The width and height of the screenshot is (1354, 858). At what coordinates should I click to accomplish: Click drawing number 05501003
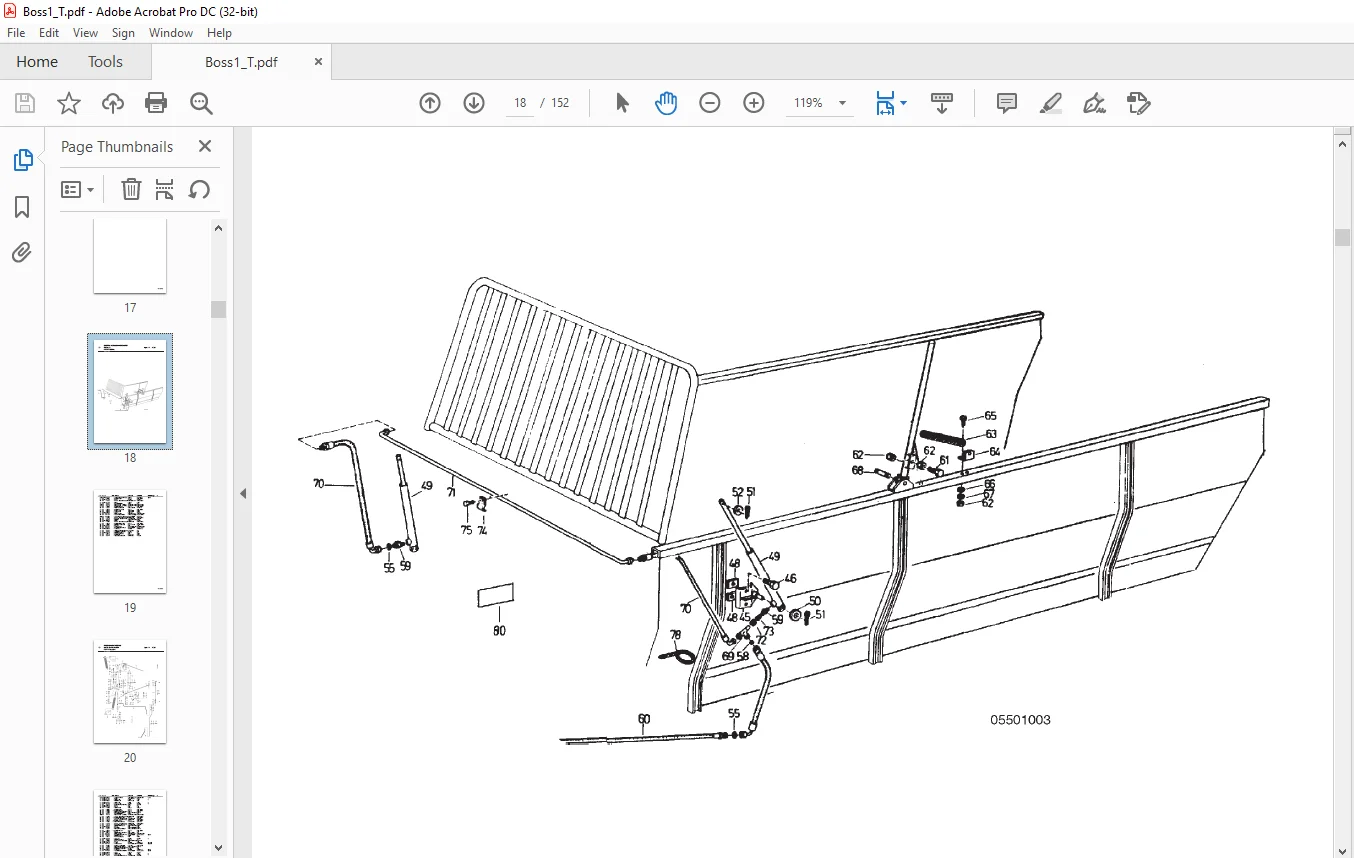coord(1020,720)
